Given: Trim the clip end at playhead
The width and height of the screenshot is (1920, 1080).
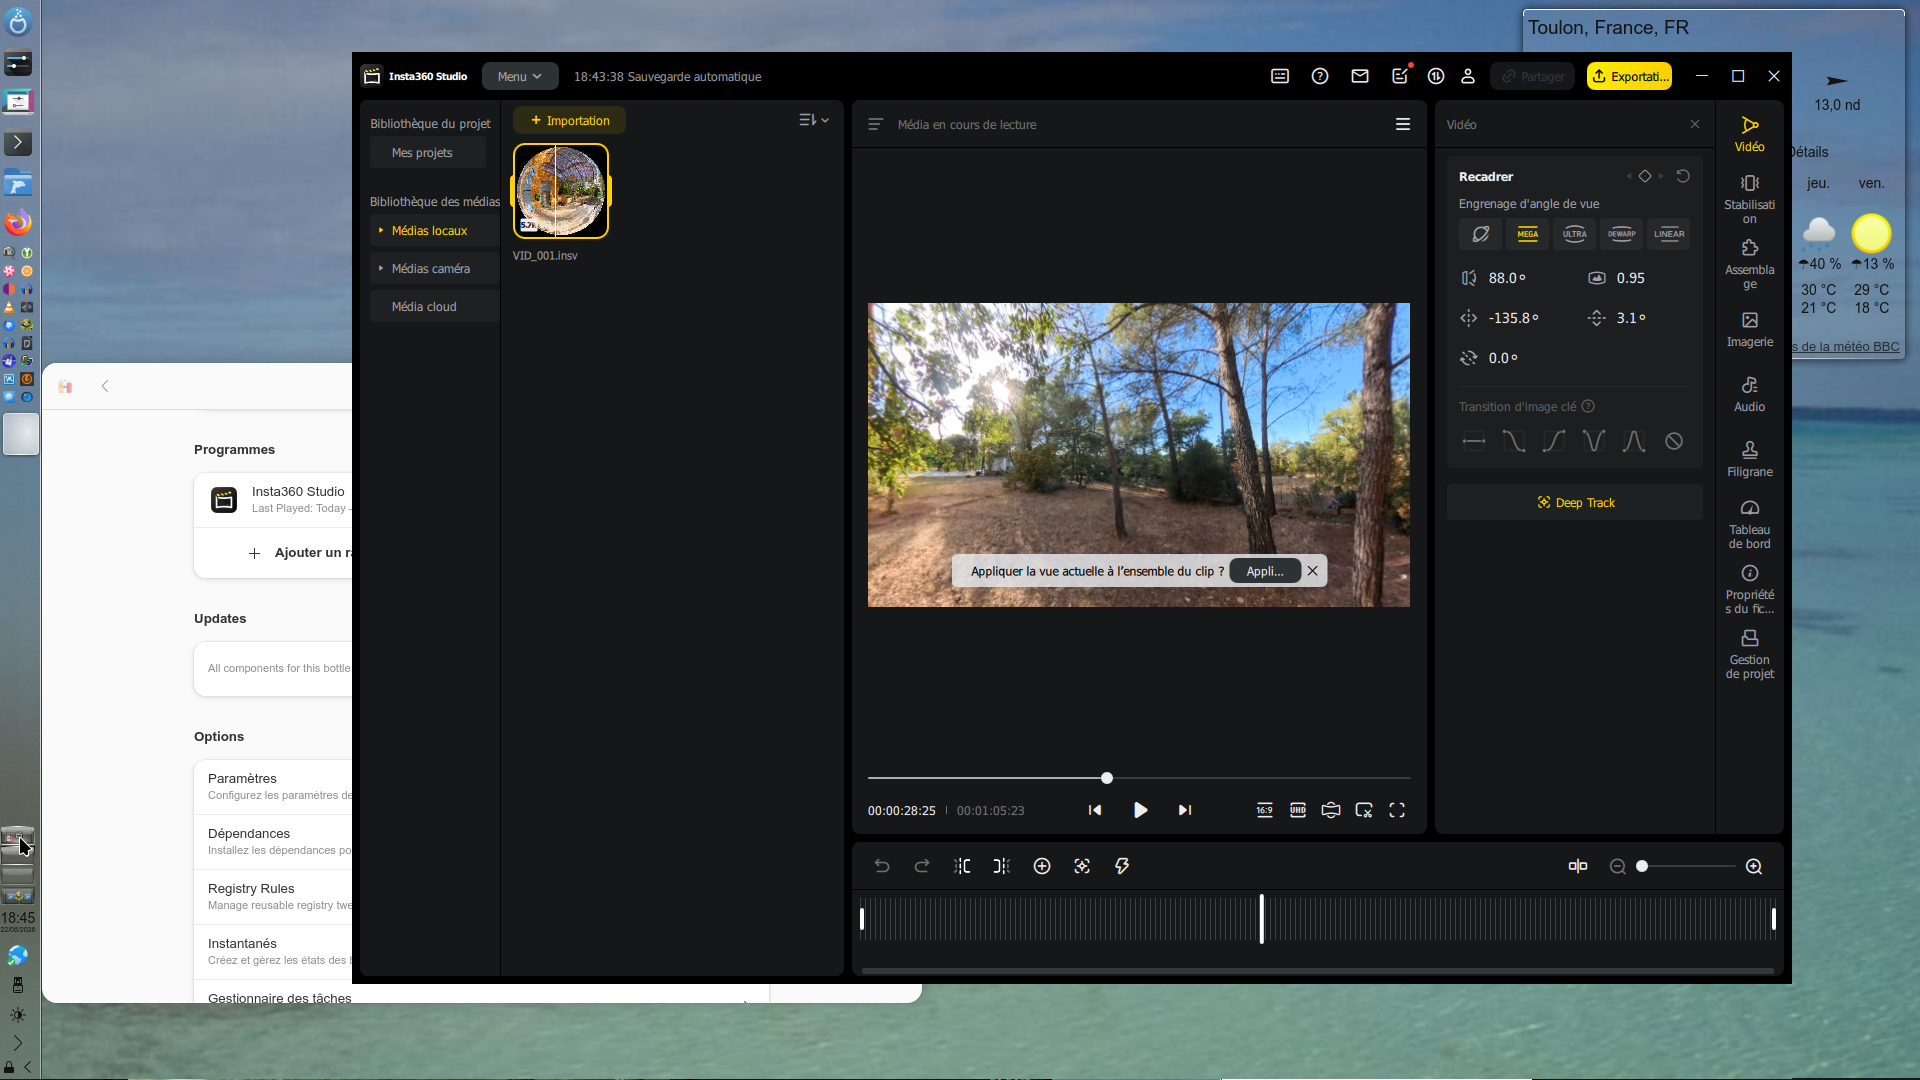Looking at the screenshot, I should click(1002, 866).
